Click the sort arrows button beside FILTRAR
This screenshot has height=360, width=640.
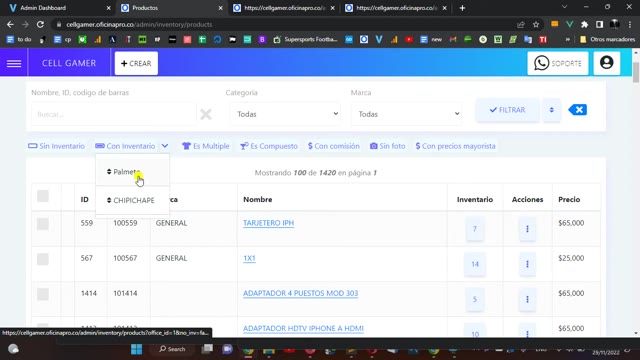pyautogui.click(x=551, y=110)
